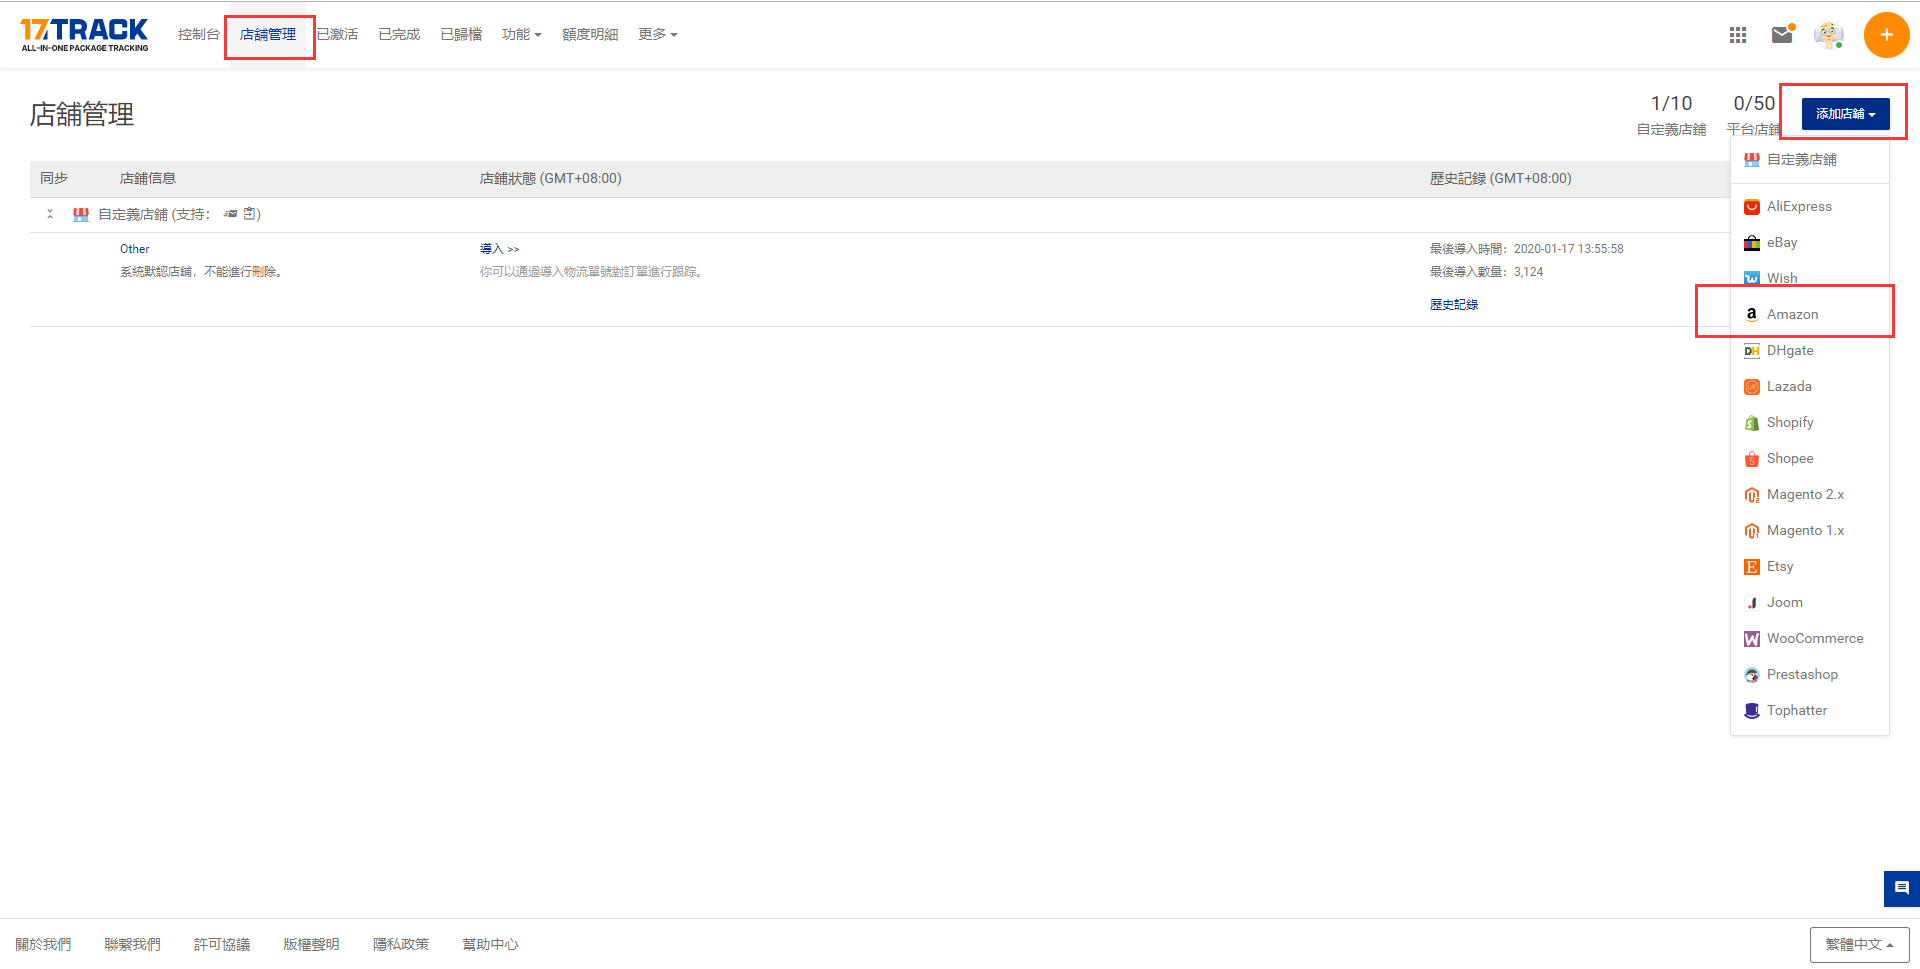
Task: Click the orange plus button
Action: tap(1886, 35)
